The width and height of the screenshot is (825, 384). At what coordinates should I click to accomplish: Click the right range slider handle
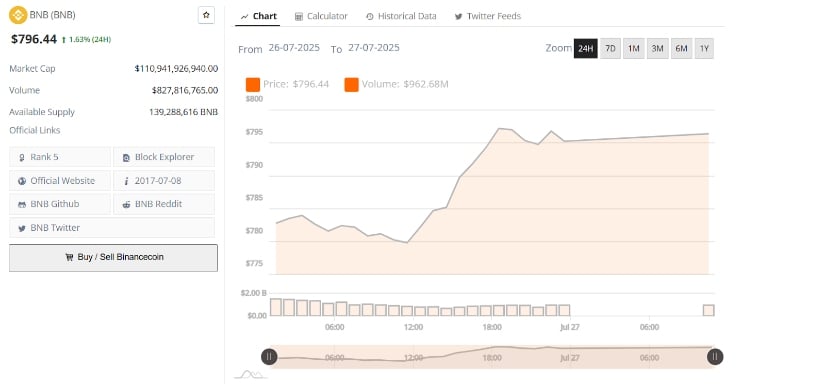point(715,357)
